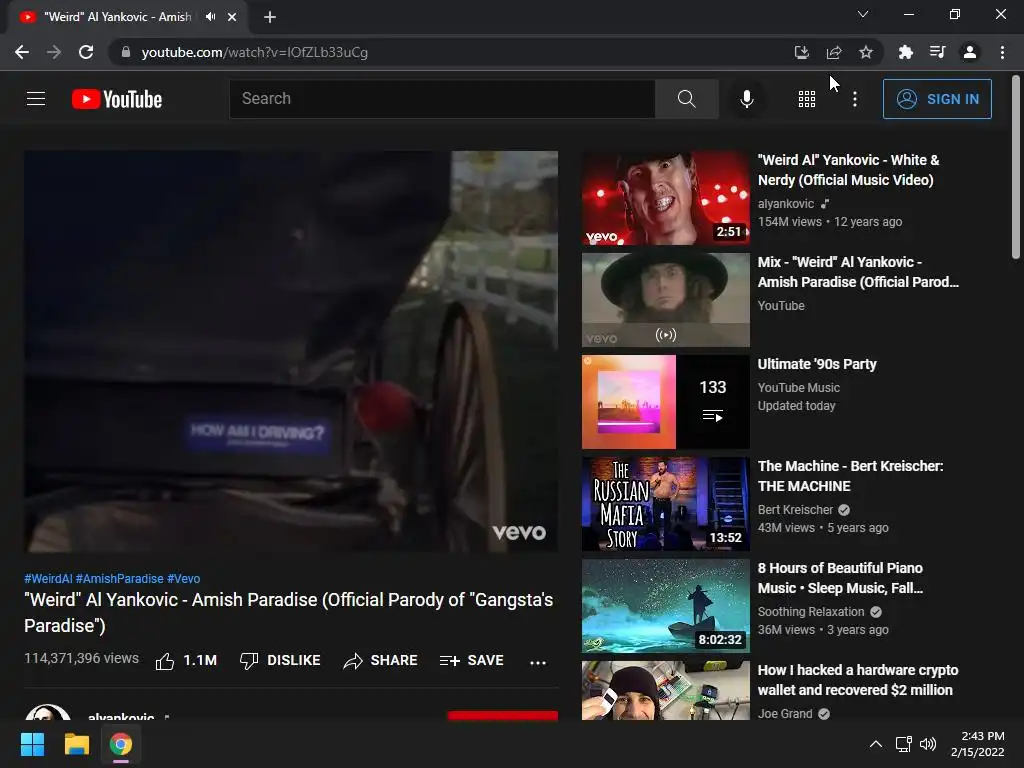Open The Russian Mafia Story thumbnail

665,504
